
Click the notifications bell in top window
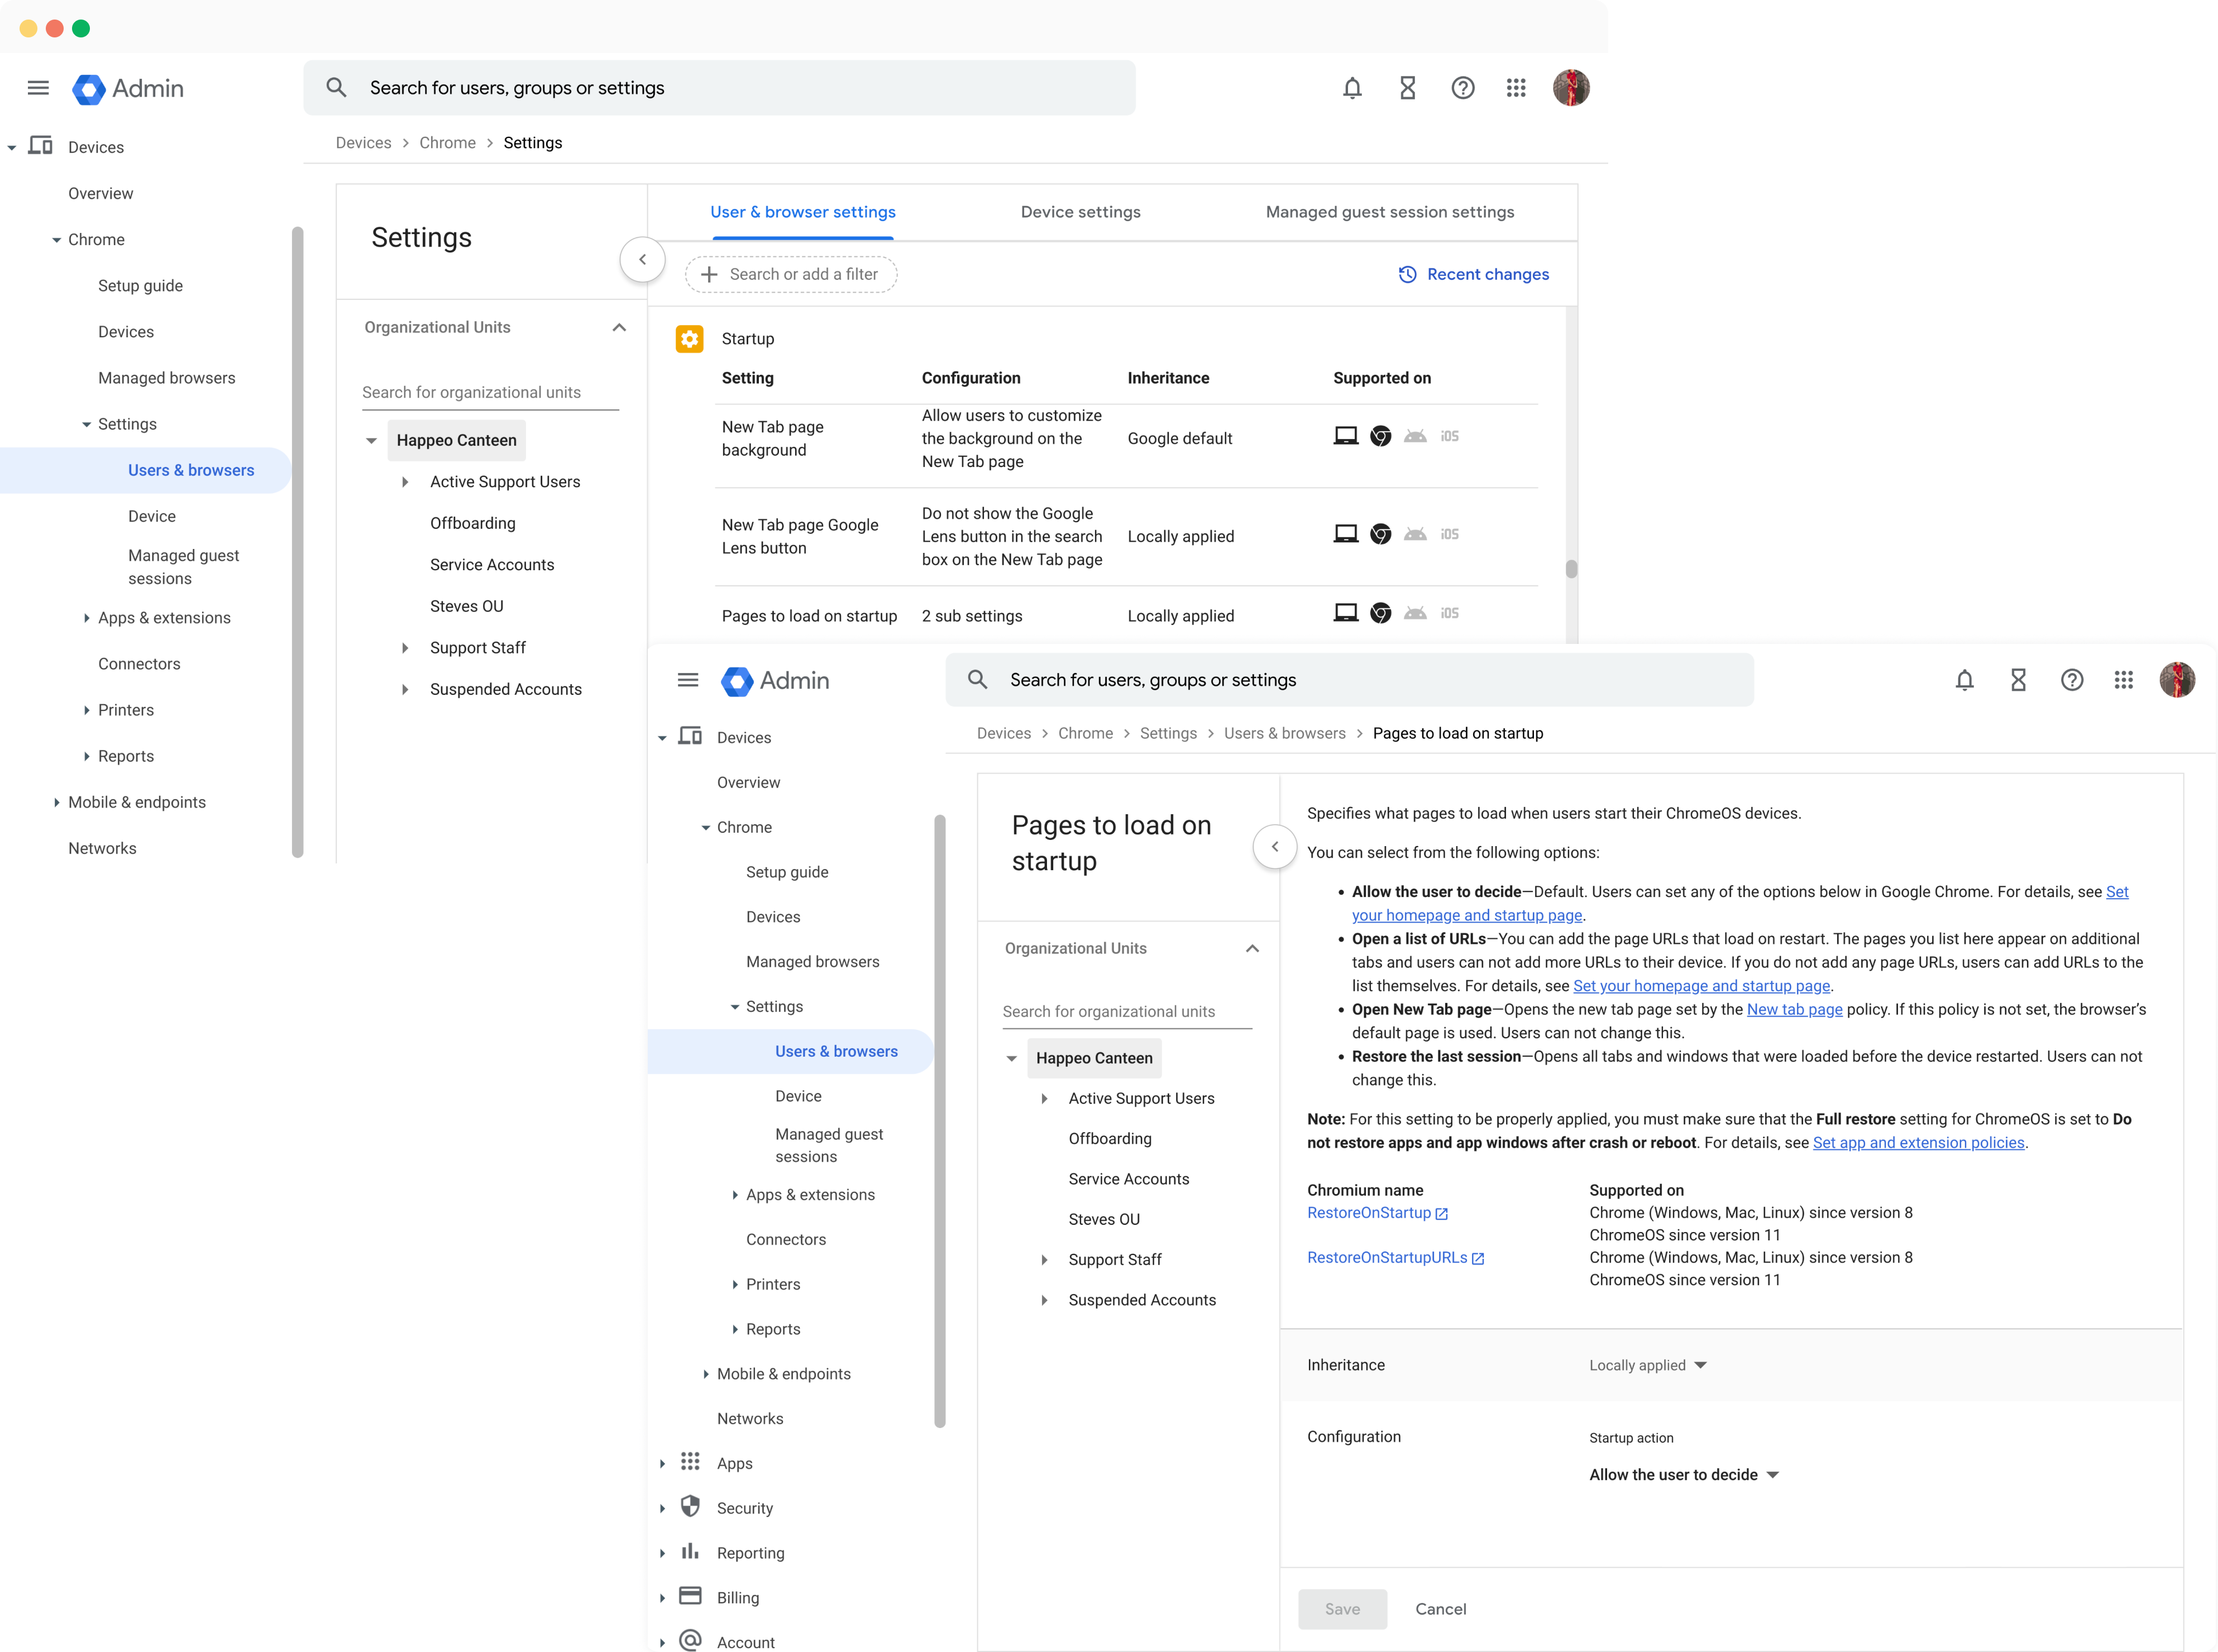pos(1352,88)
